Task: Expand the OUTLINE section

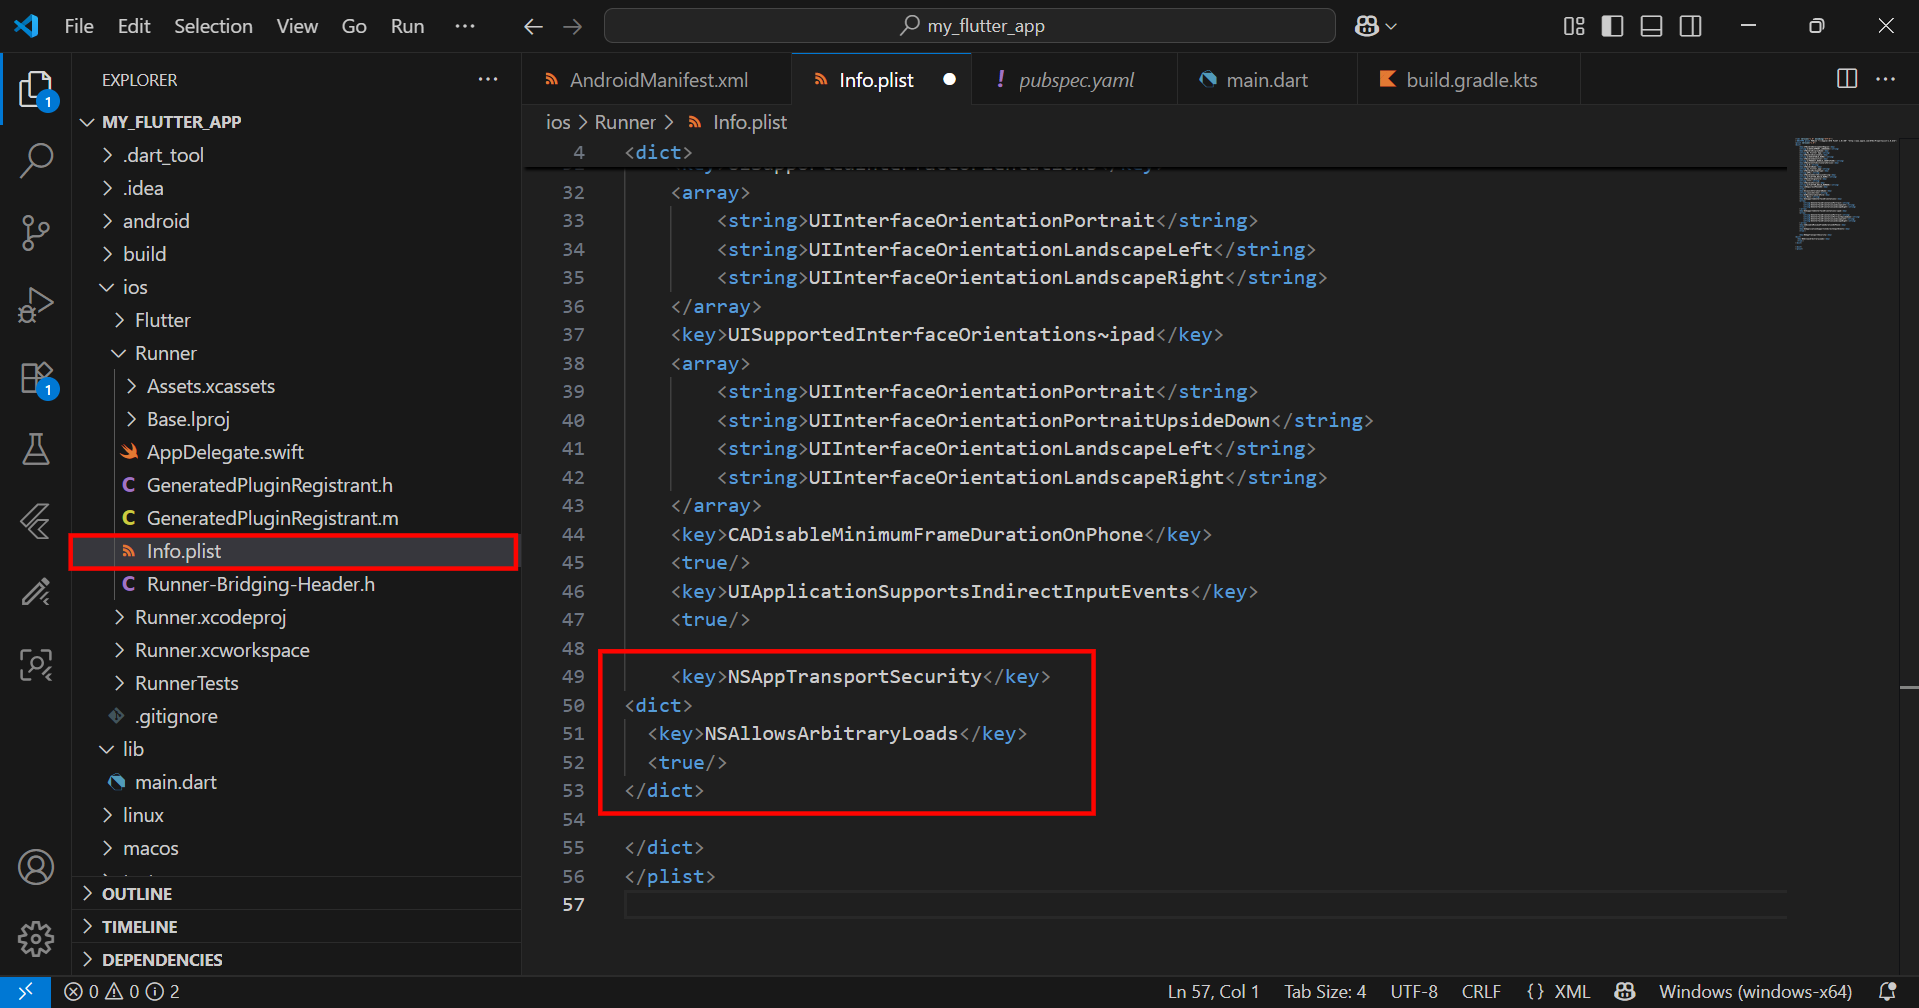Action: pos(296,894)
